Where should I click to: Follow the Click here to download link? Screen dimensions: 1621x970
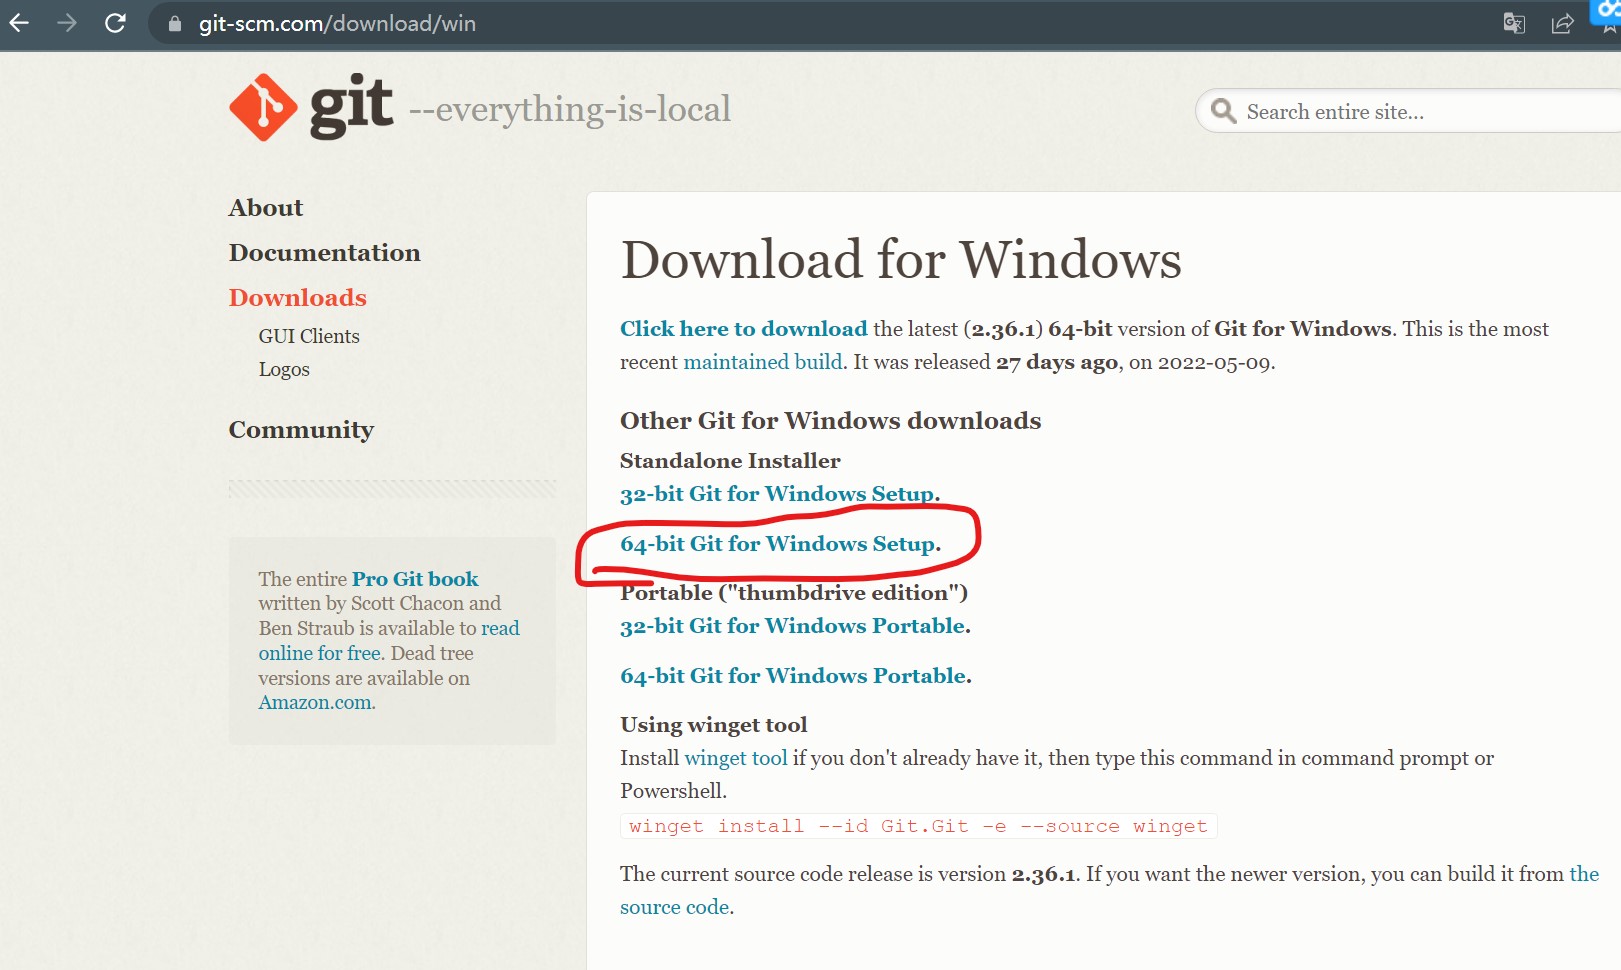coord(744,329)
